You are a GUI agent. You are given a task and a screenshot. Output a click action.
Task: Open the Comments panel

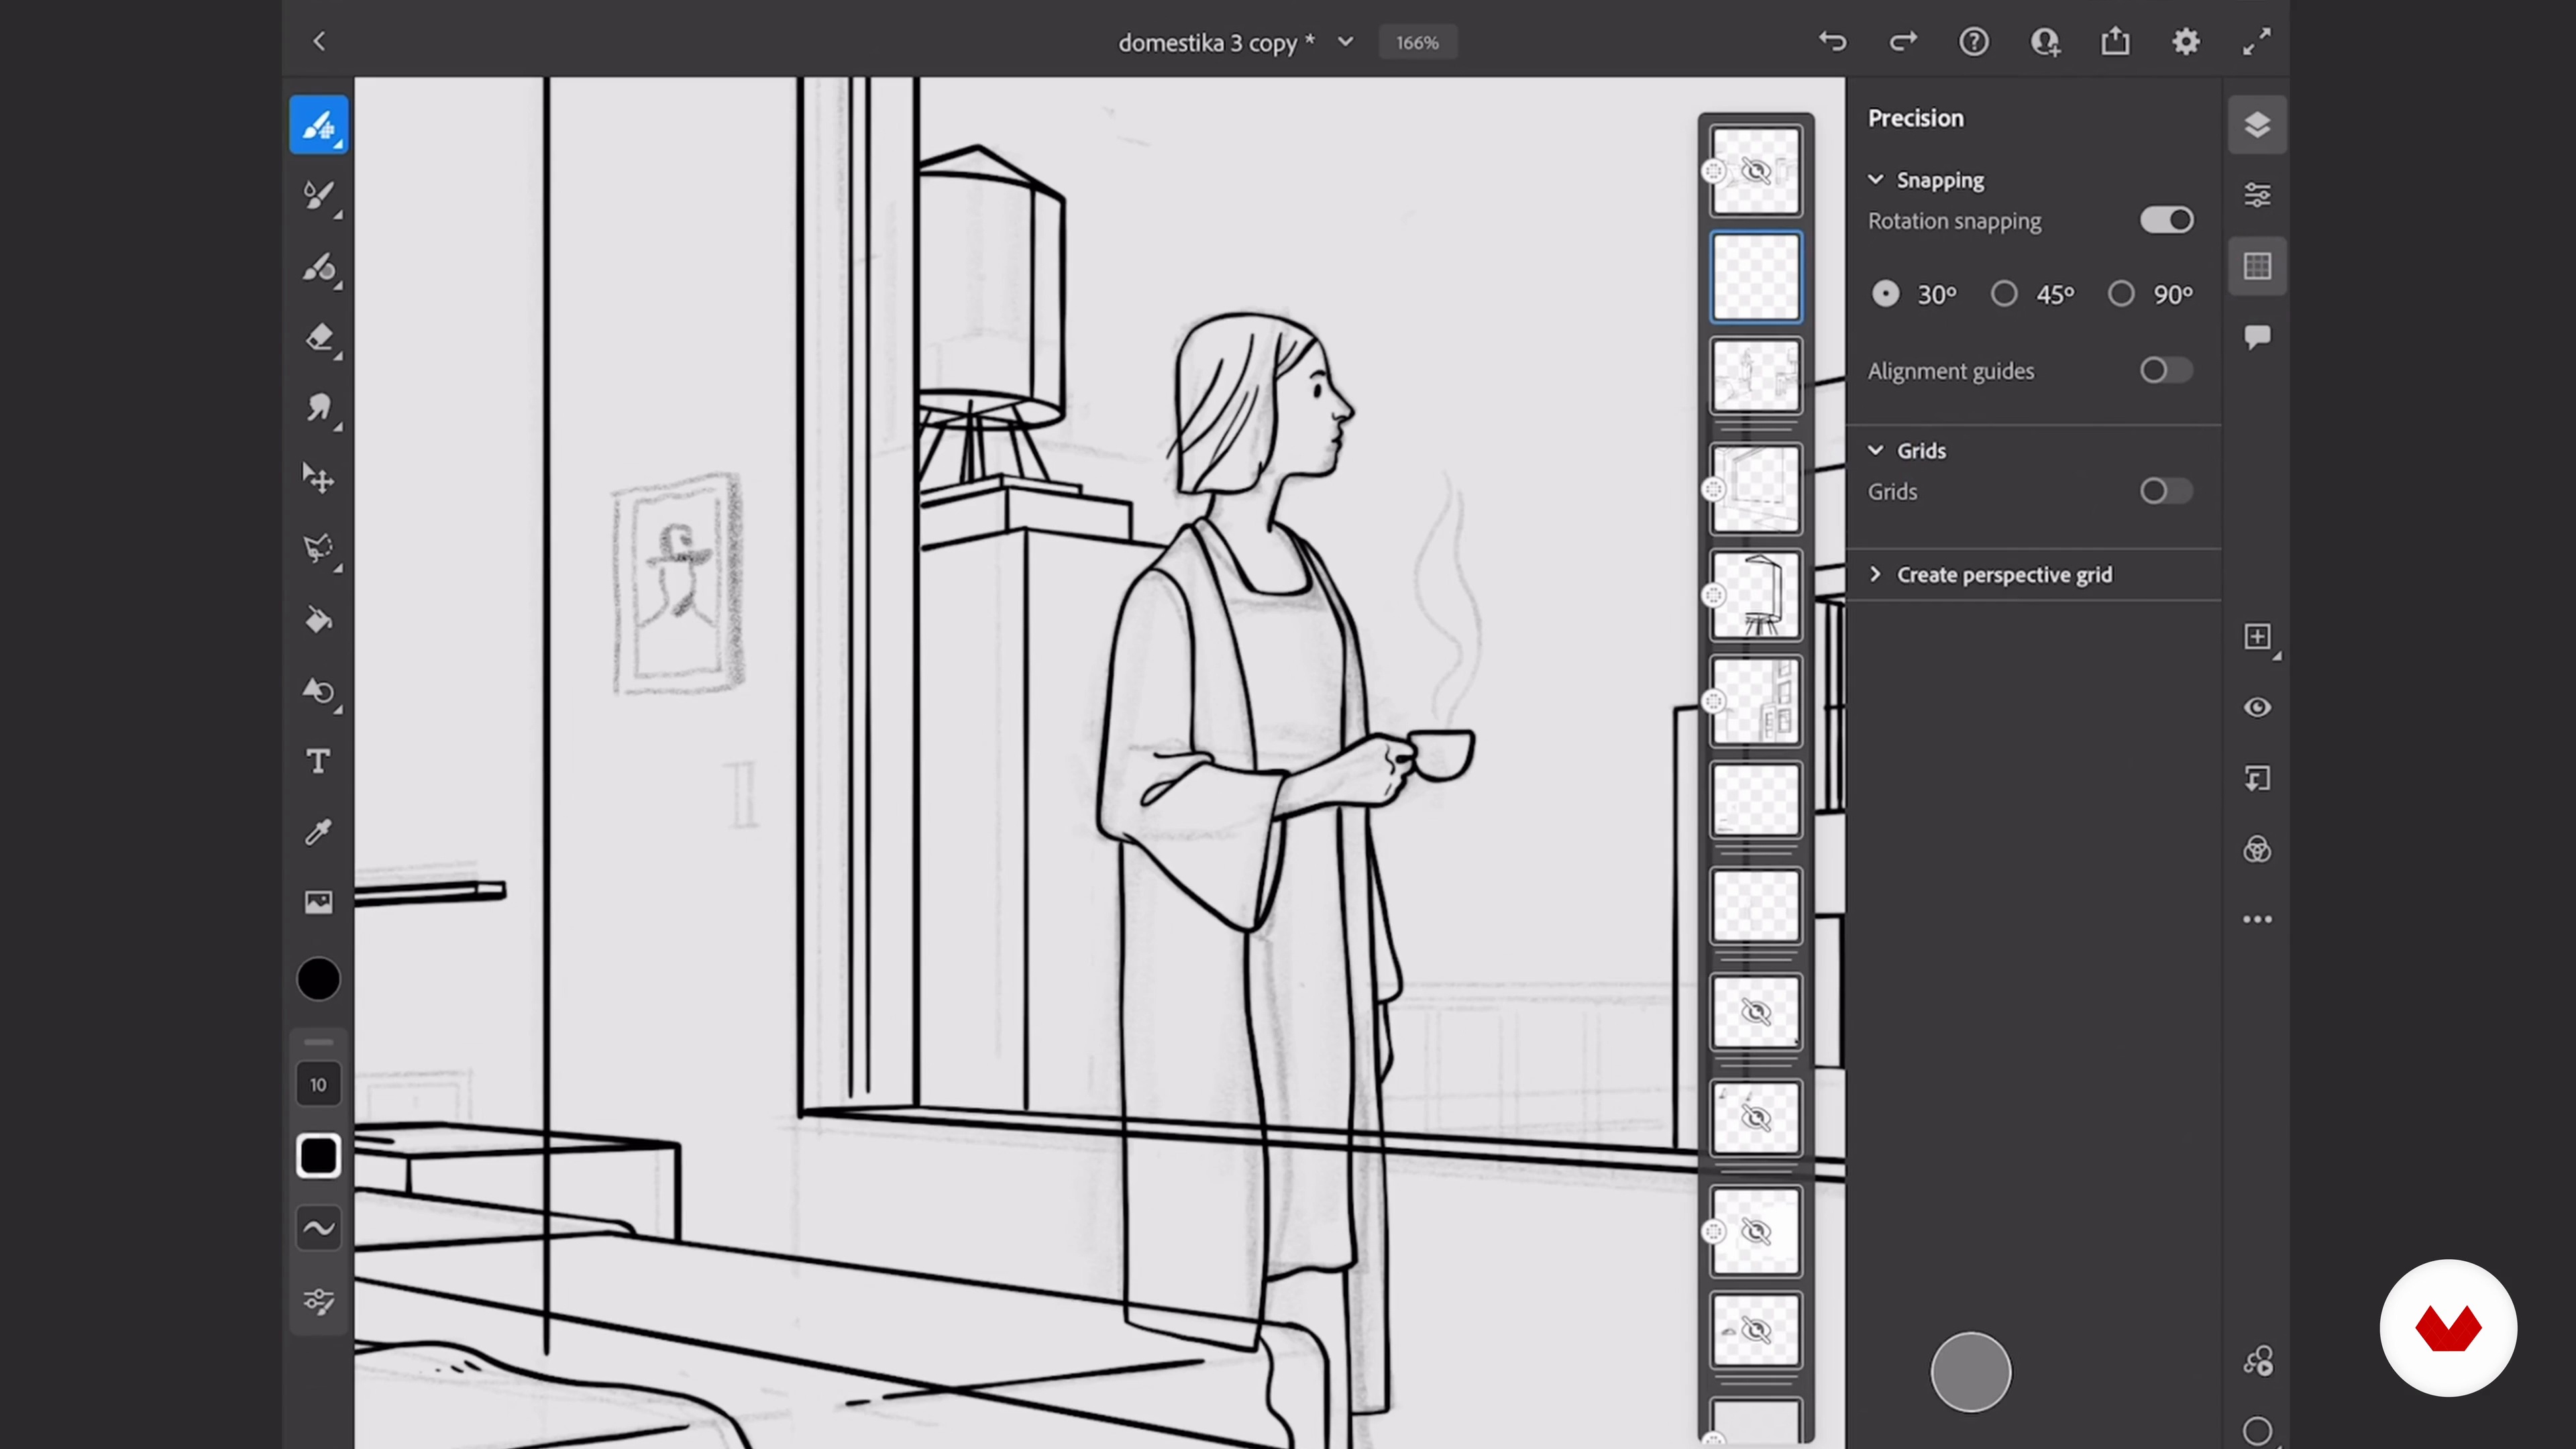pyautogui.click(x=2257, y=337)
